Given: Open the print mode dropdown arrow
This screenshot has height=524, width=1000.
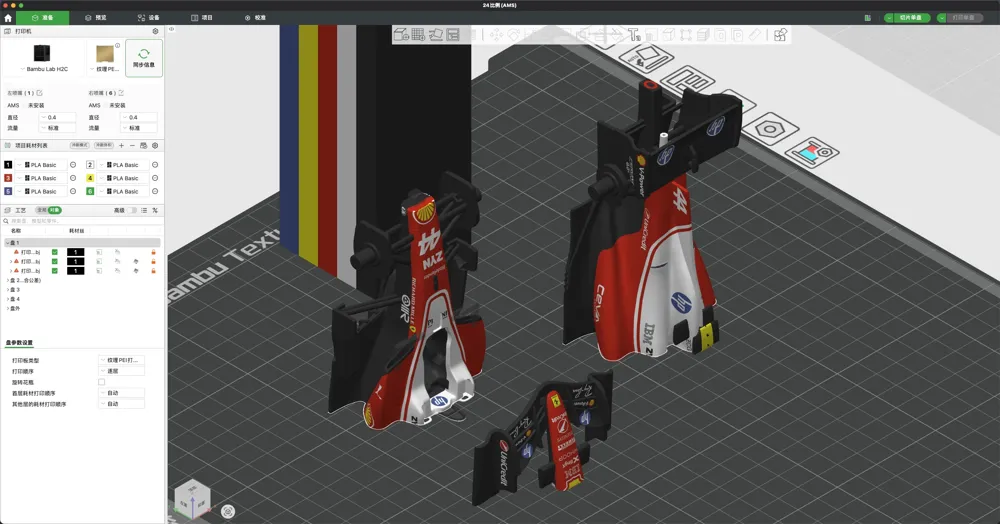Looking at the screenshot, I should click(x=941, y=18).
